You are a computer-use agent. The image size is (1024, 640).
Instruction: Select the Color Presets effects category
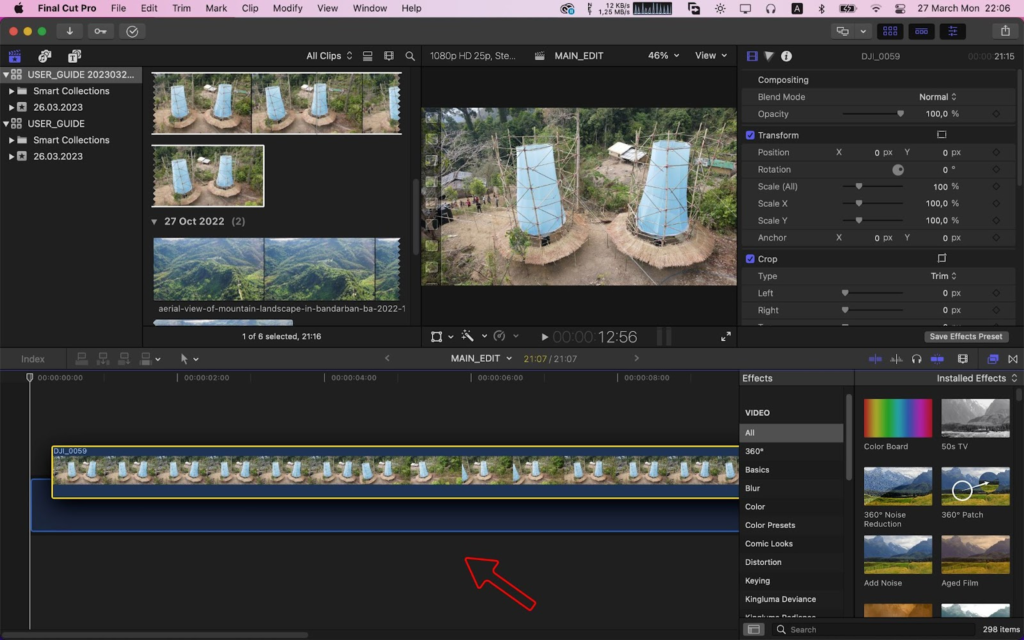(x=770, y=525)
